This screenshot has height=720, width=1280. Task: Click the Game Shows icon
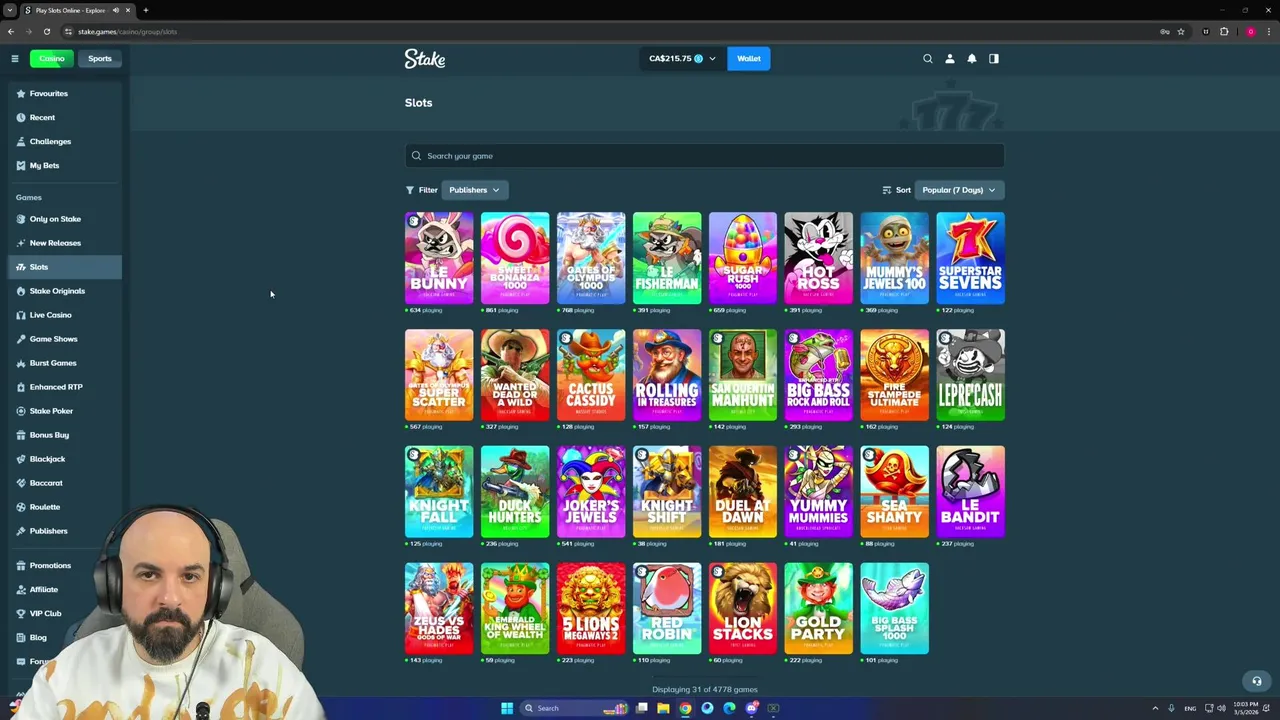(x=21, y=339)
